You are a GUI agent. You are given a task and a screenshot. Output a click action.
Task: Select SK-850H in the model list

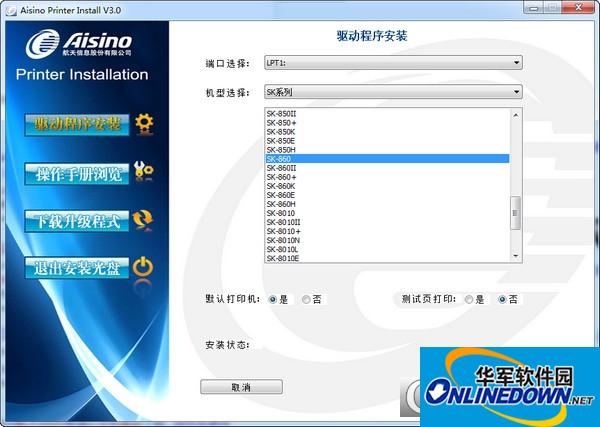pyautogui.click(x=387, y=150)
